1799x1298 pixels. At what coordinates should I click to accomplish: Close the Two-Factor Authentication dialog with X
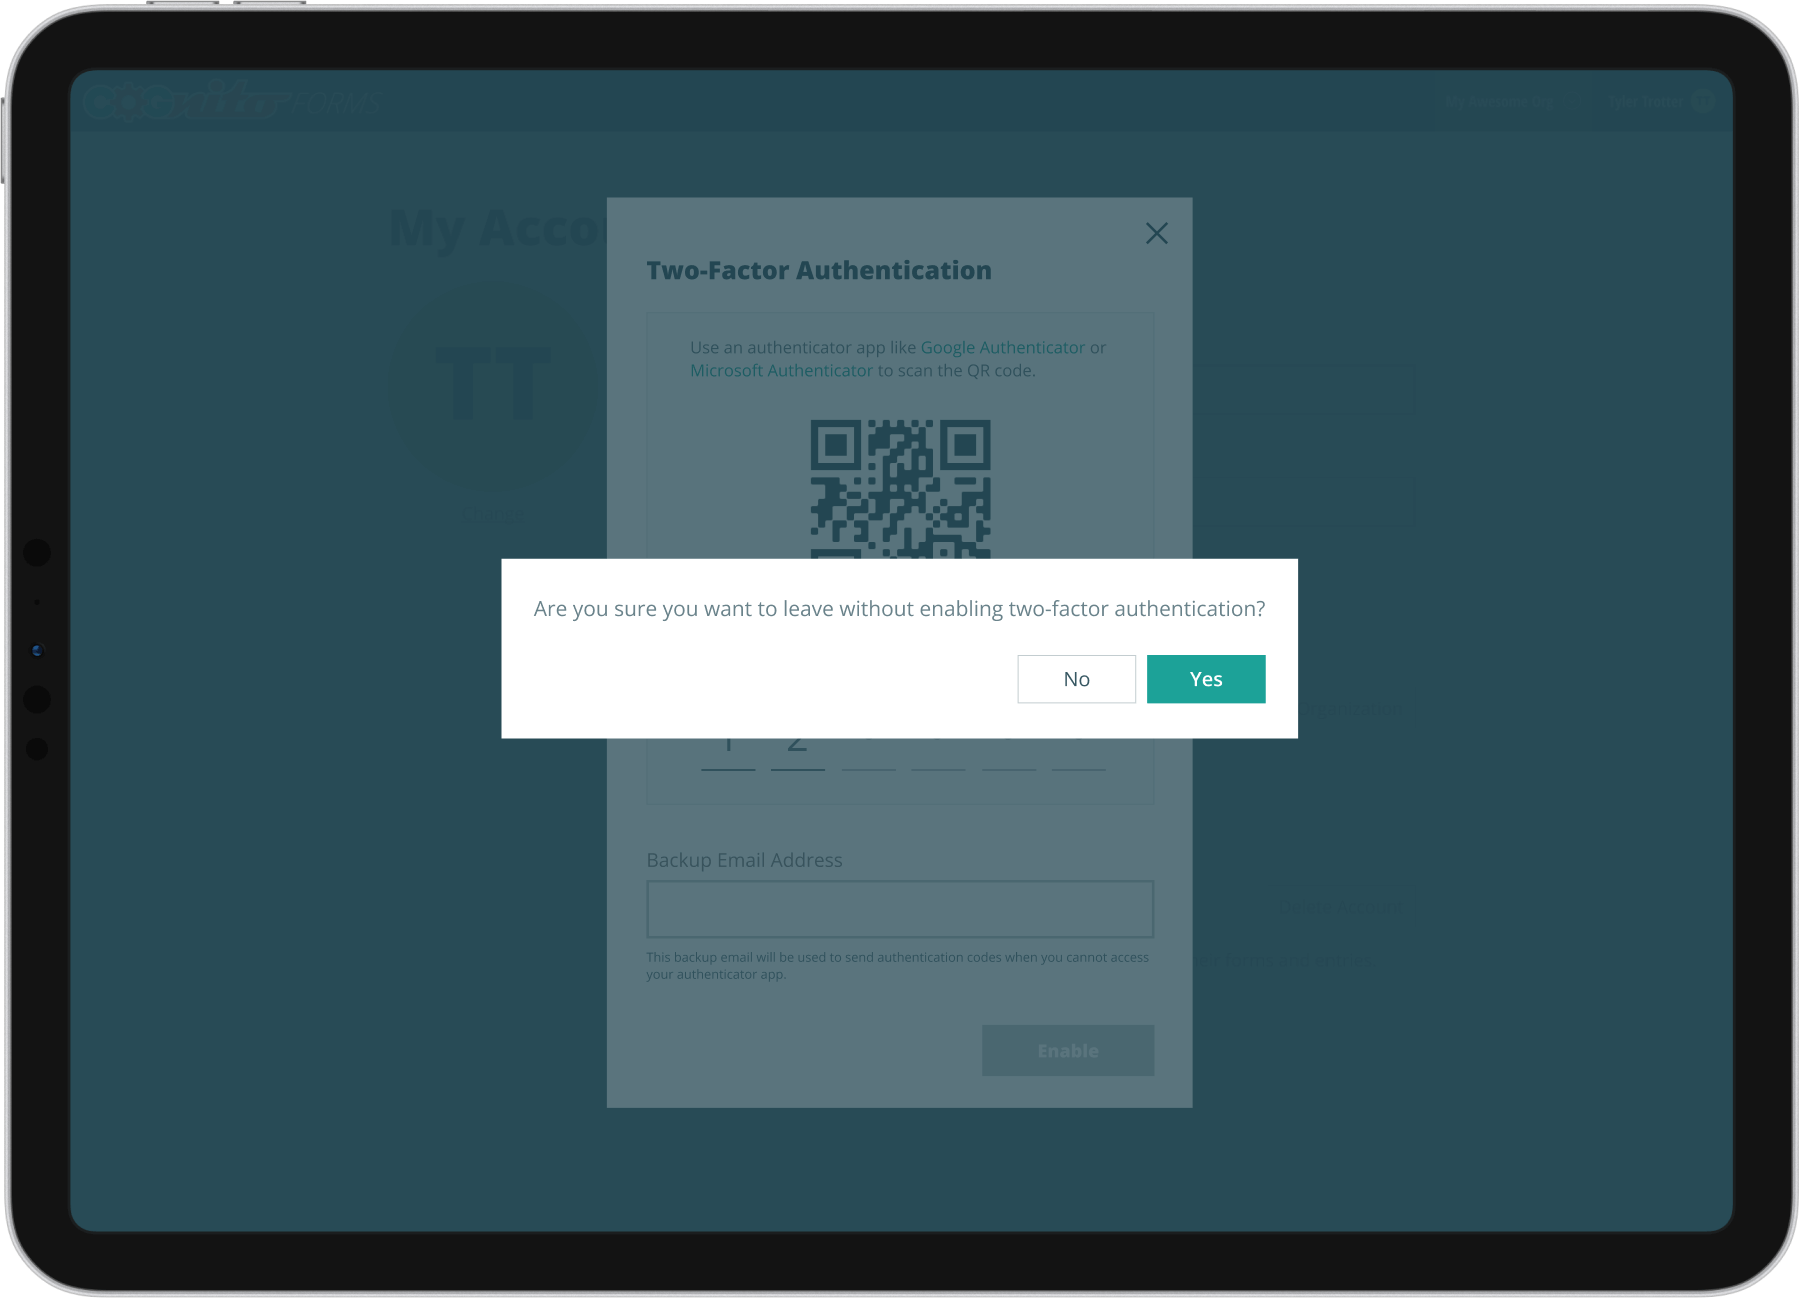pos(1156,233)
